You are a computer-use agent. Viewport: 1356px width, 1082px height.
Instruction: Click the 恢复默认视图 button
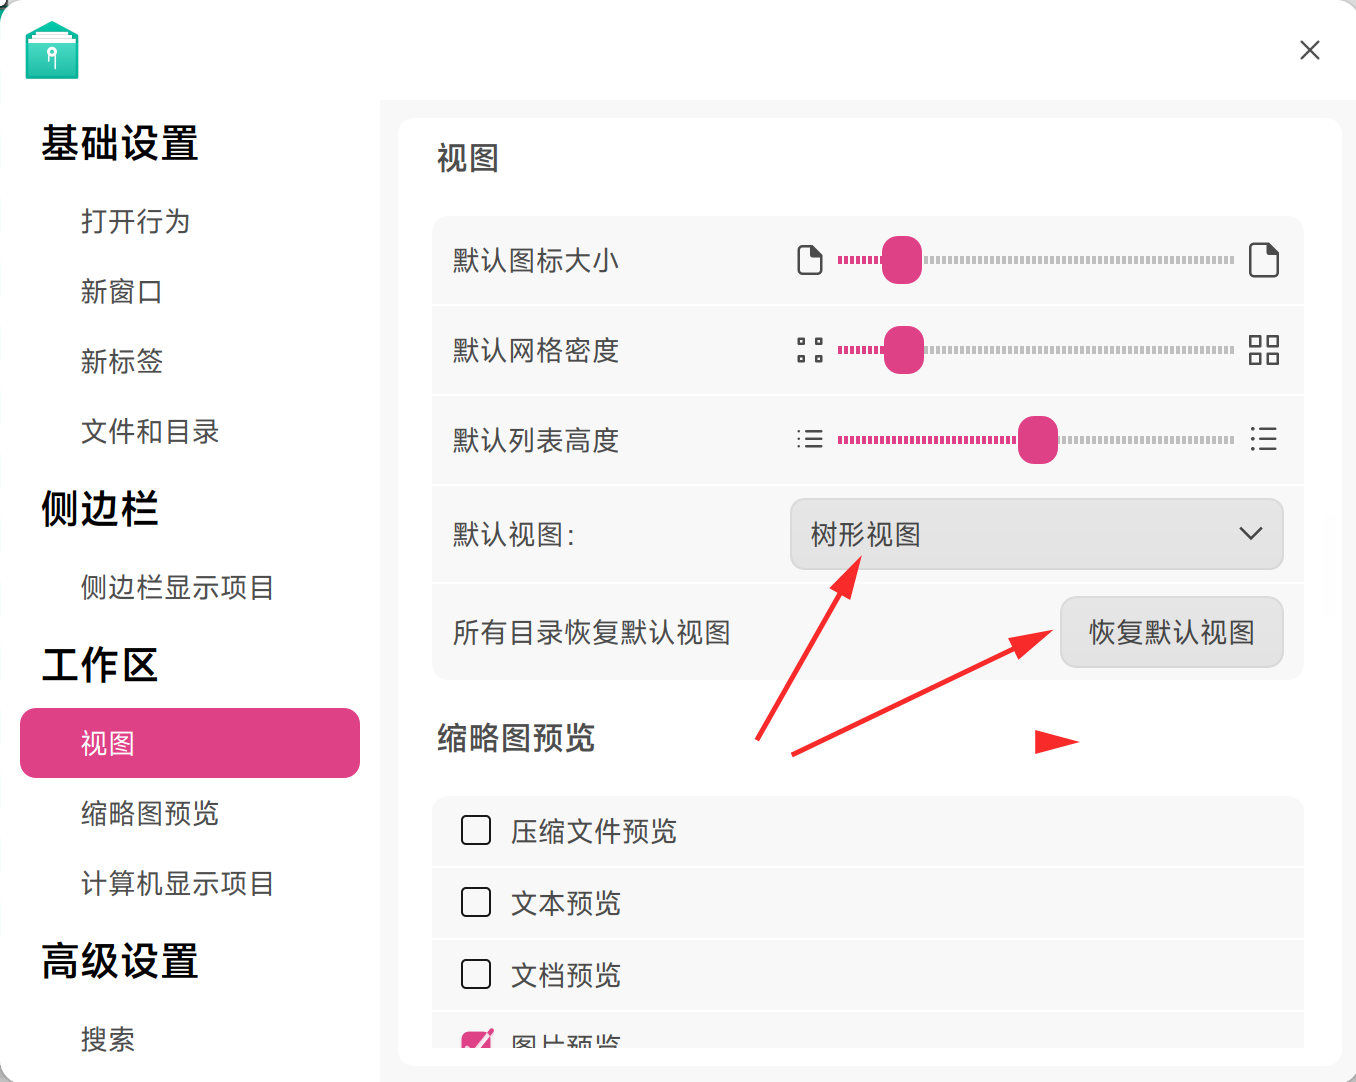[1172, 632]
